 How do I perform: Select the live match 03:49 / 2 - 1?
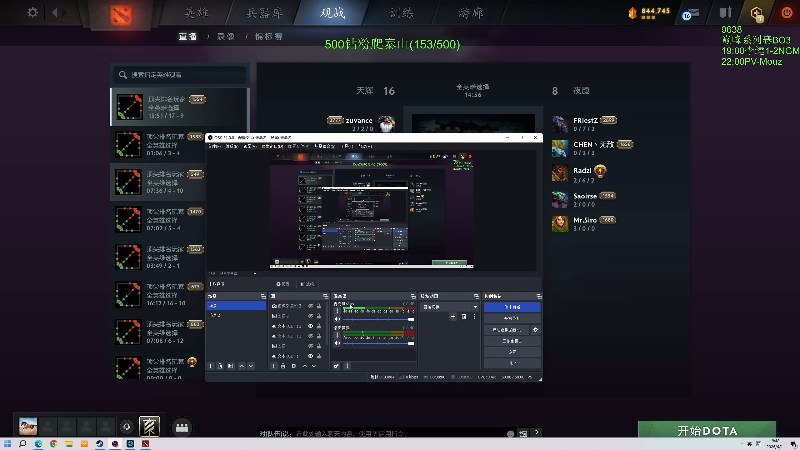click(159, 257)
